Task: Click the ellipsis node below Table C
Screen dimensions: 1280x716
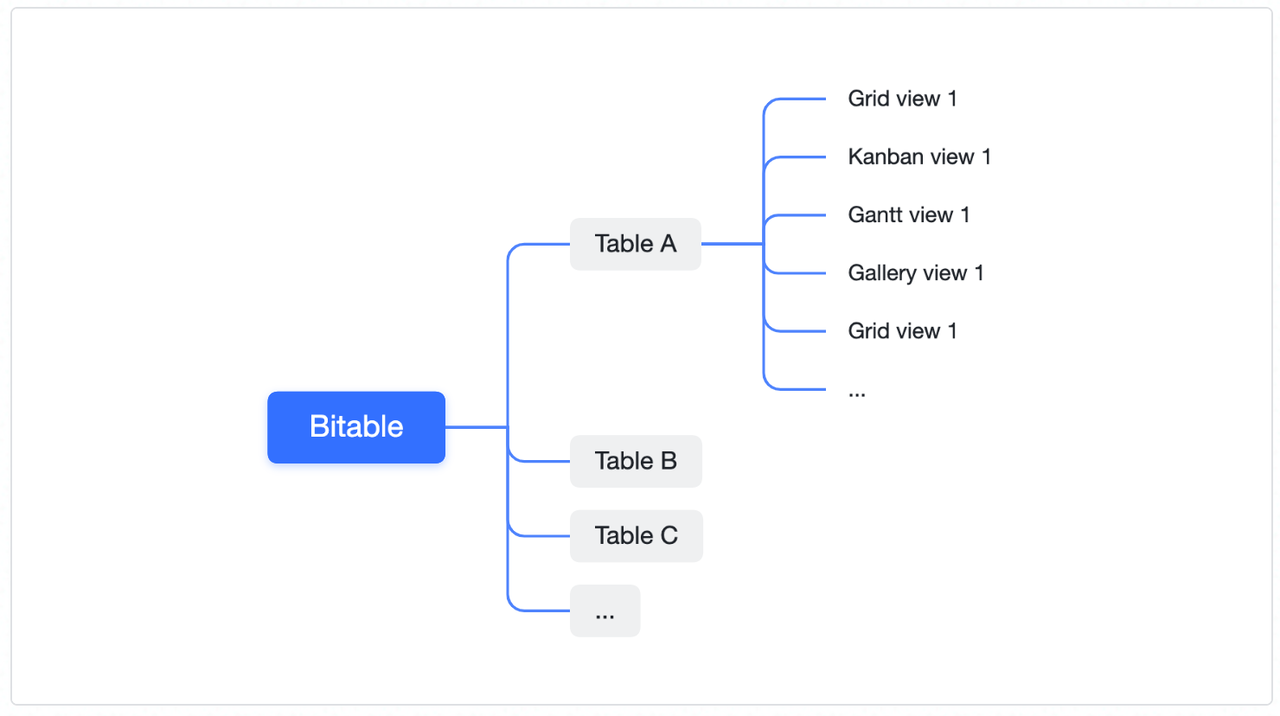Action: (605, 611)
